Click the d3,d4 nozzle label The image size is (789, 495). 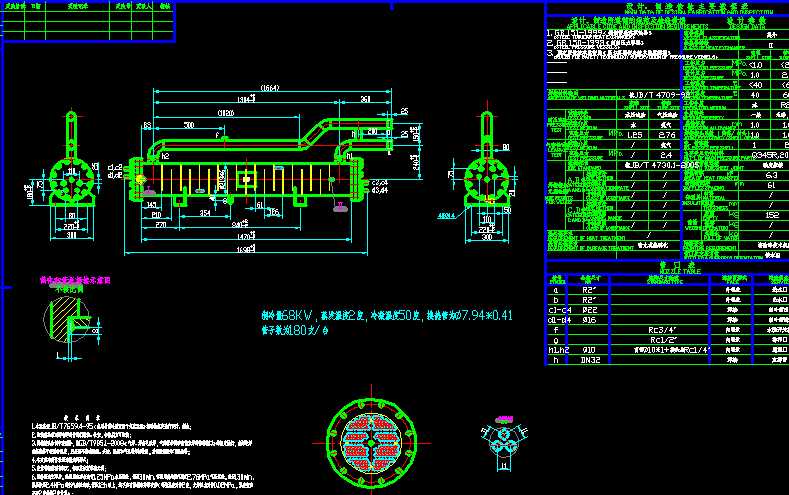coord(379,191)
